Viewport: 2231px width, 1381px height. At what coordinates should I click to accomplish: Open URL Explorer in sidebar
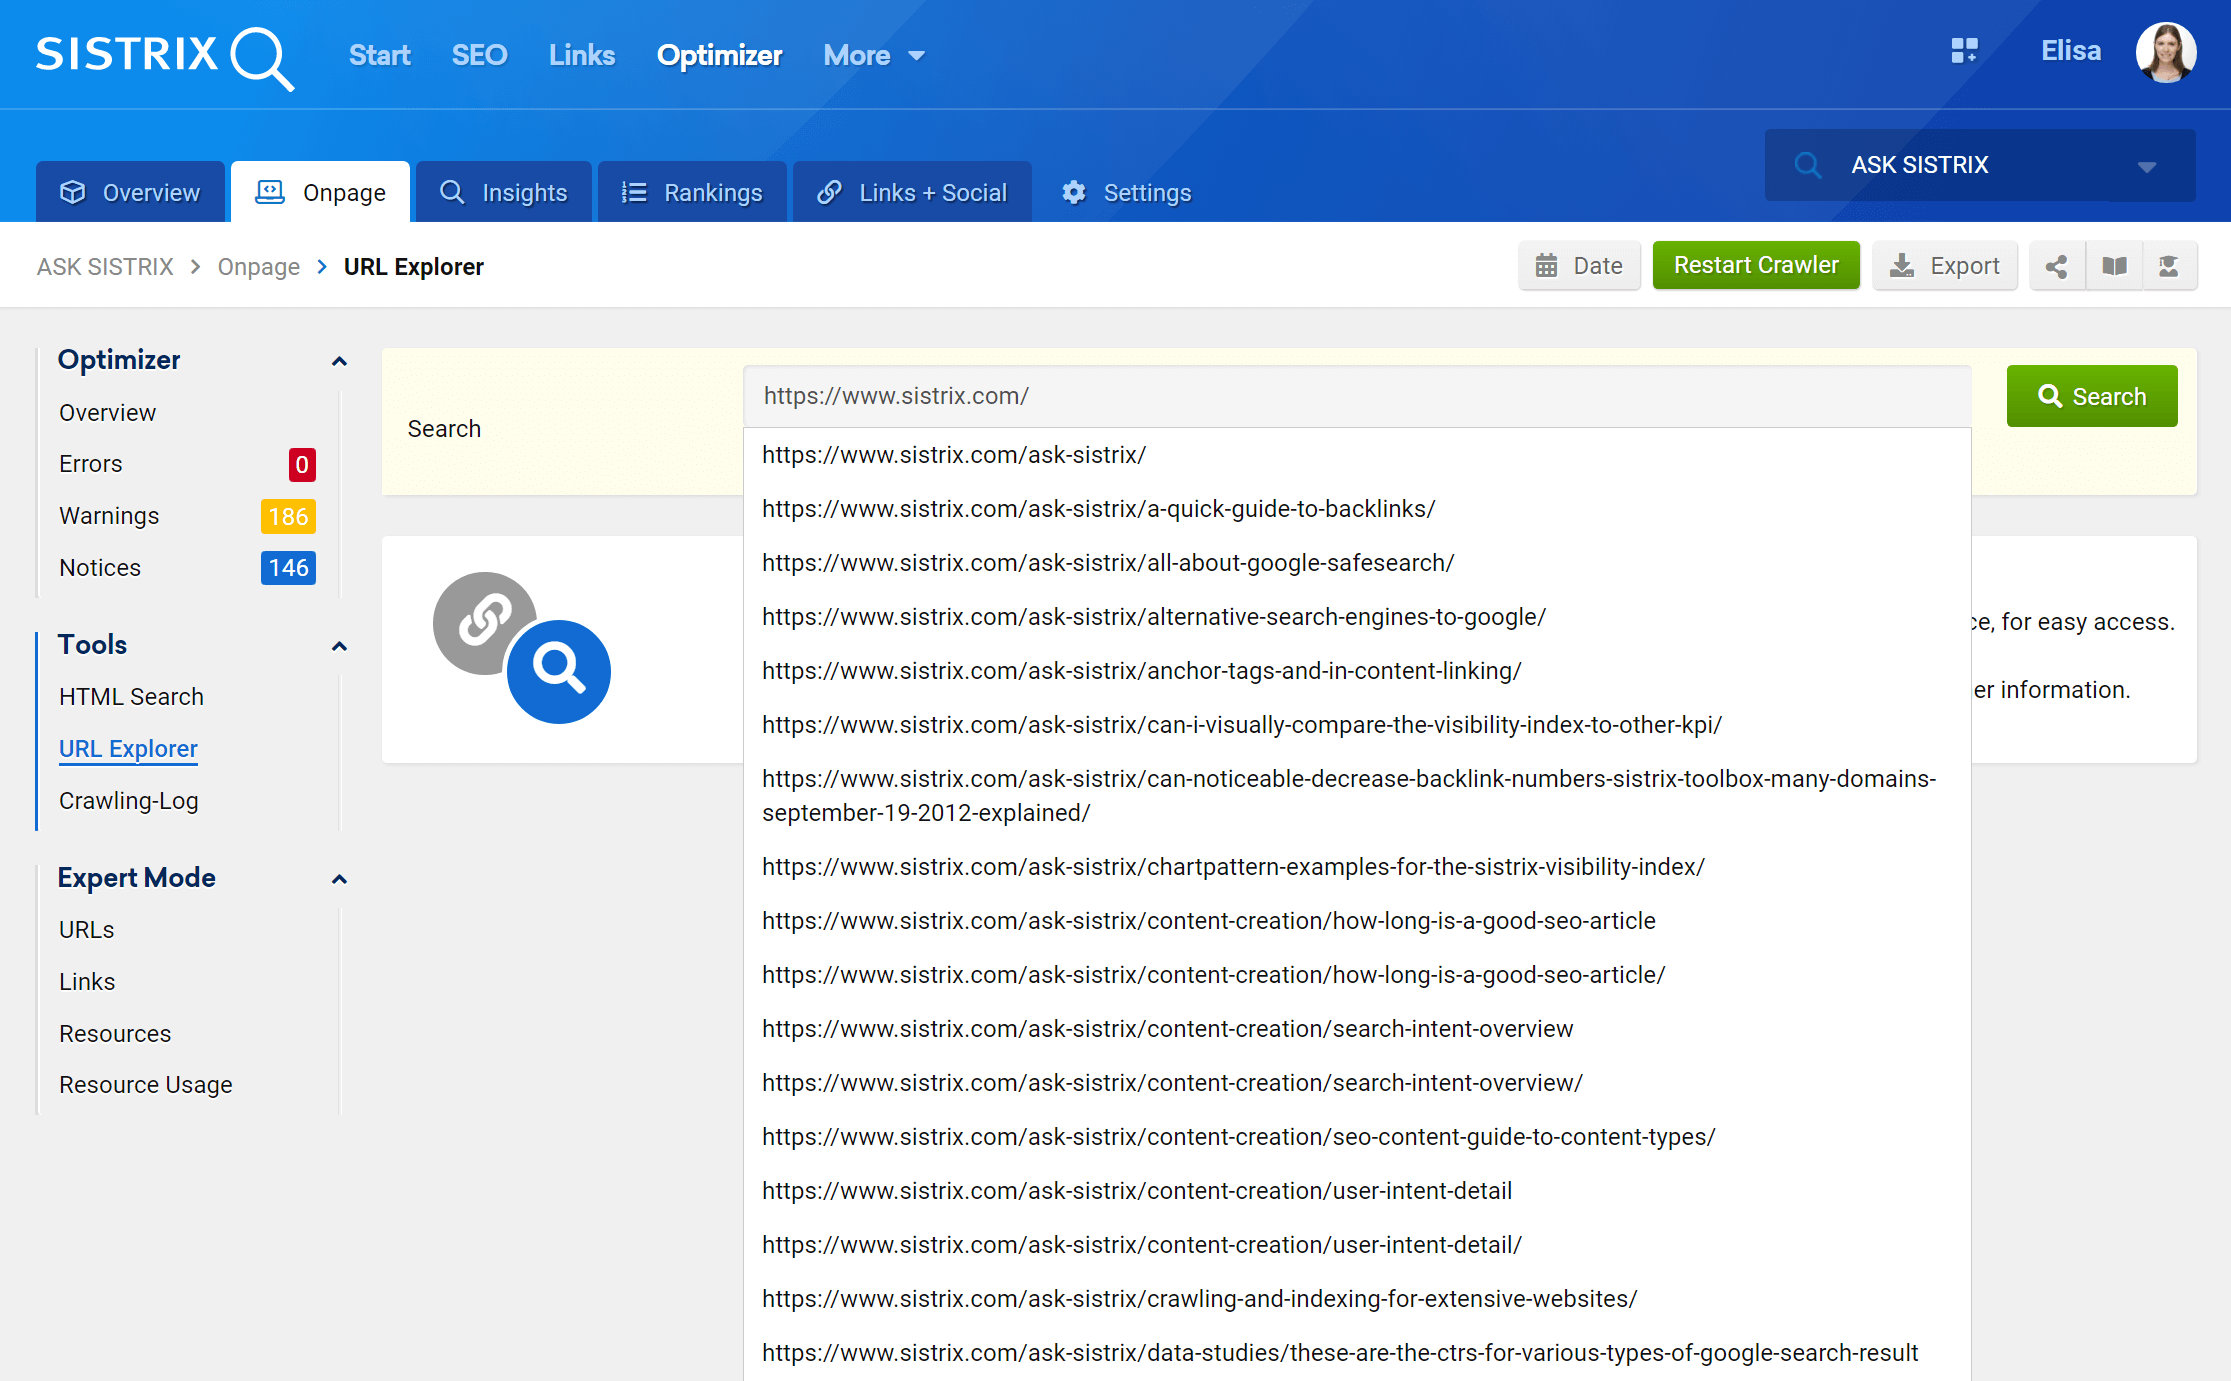click(x=128, y=749)
